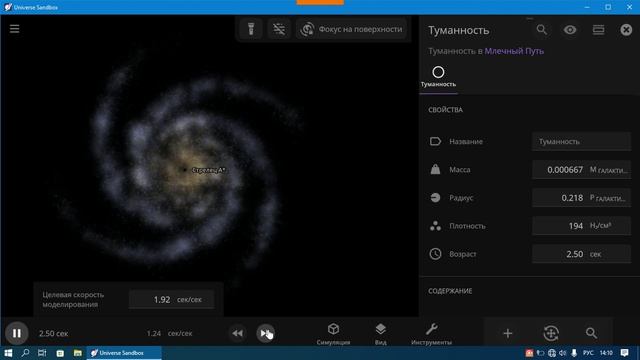Open the hamburger main menu
The image size is (640, 360).
(x=14, y=29)
